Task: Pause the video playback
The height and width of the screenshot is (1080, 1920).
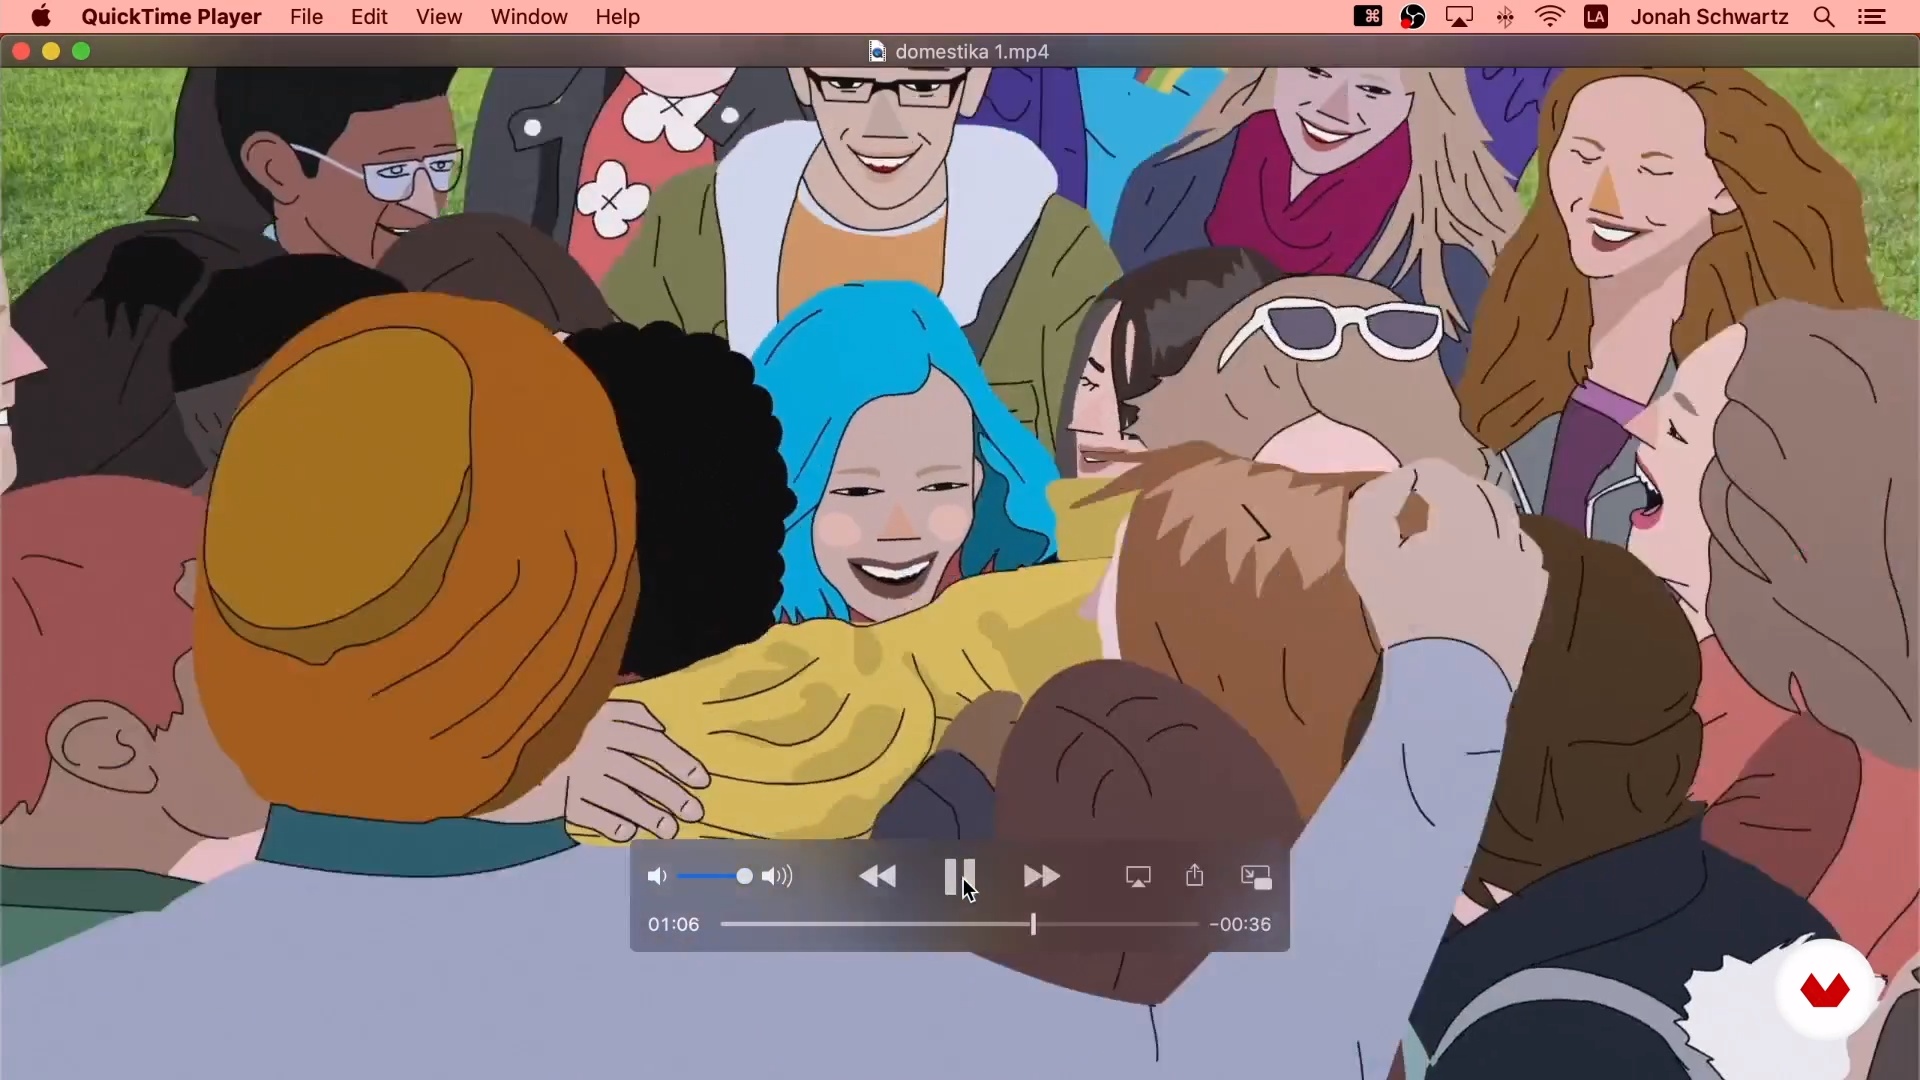Action: (959, 877)
